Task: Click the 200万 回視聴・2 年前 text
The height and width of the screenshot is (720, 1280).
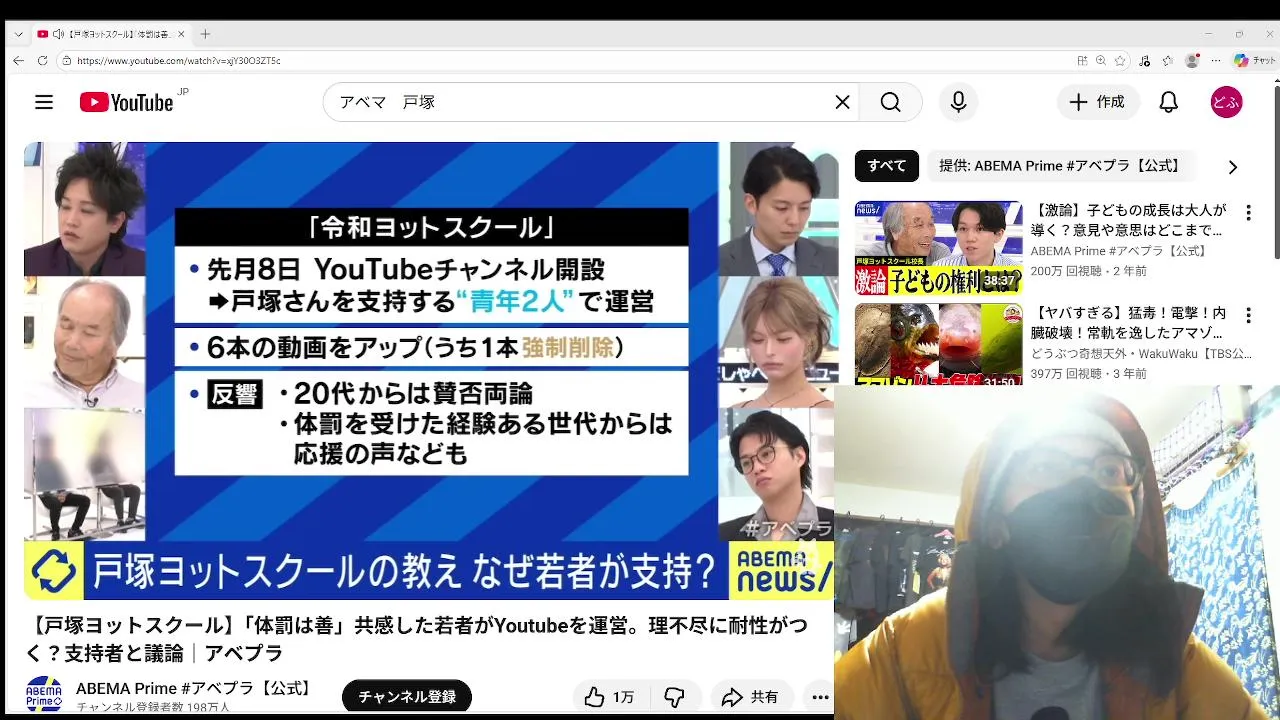Action: (1089, 271)
